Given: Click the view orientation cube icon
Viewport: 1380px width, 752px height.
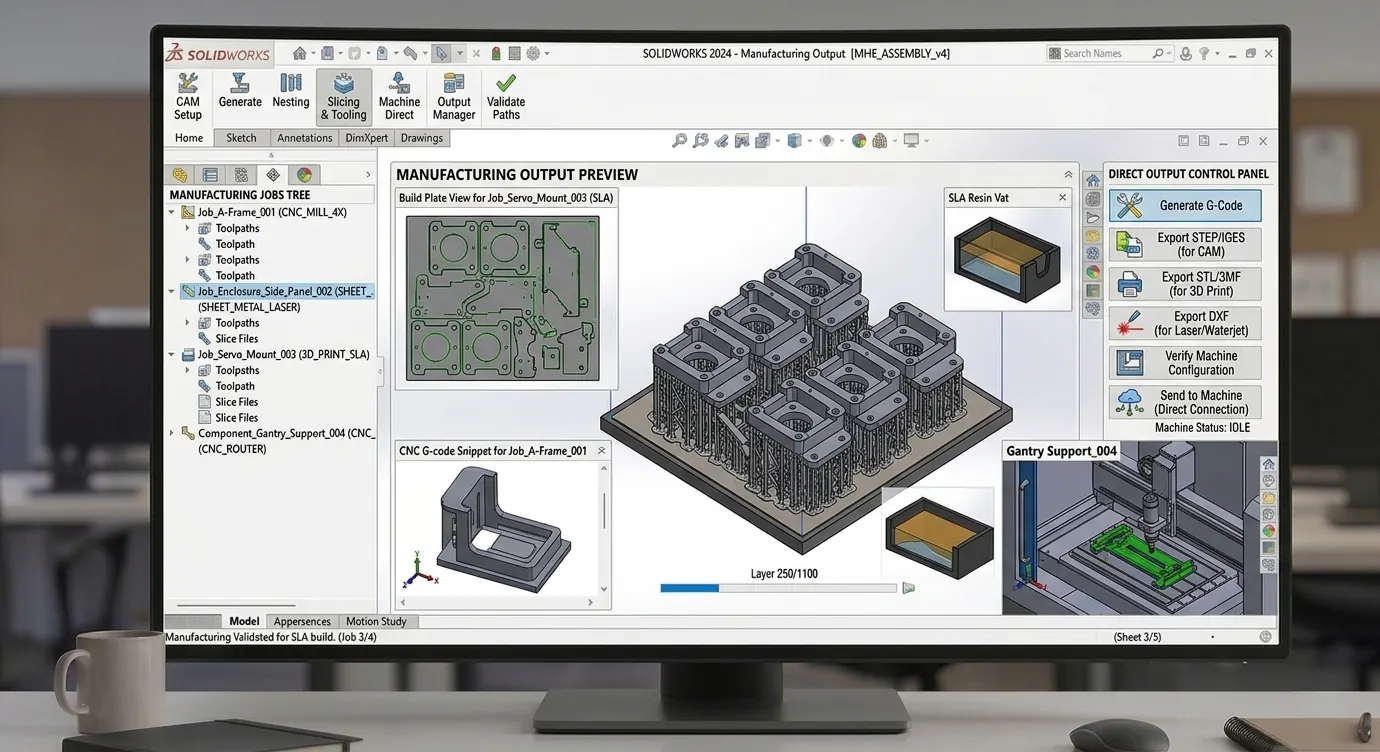Looking at the screenshot, I should pos(794,141).
